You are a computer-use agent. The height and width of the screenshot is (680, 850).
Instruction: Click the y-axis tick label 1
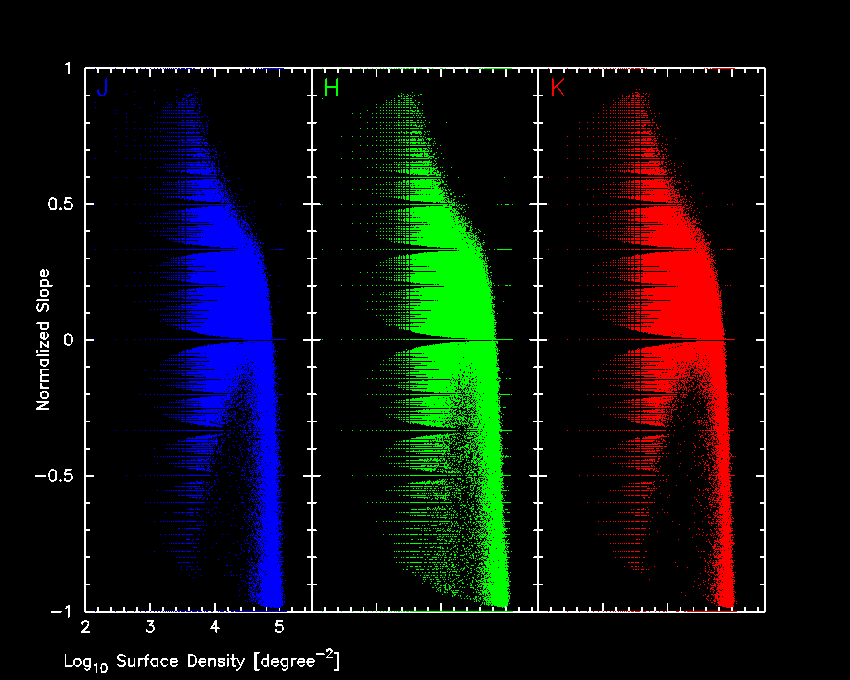coord(68,69)
